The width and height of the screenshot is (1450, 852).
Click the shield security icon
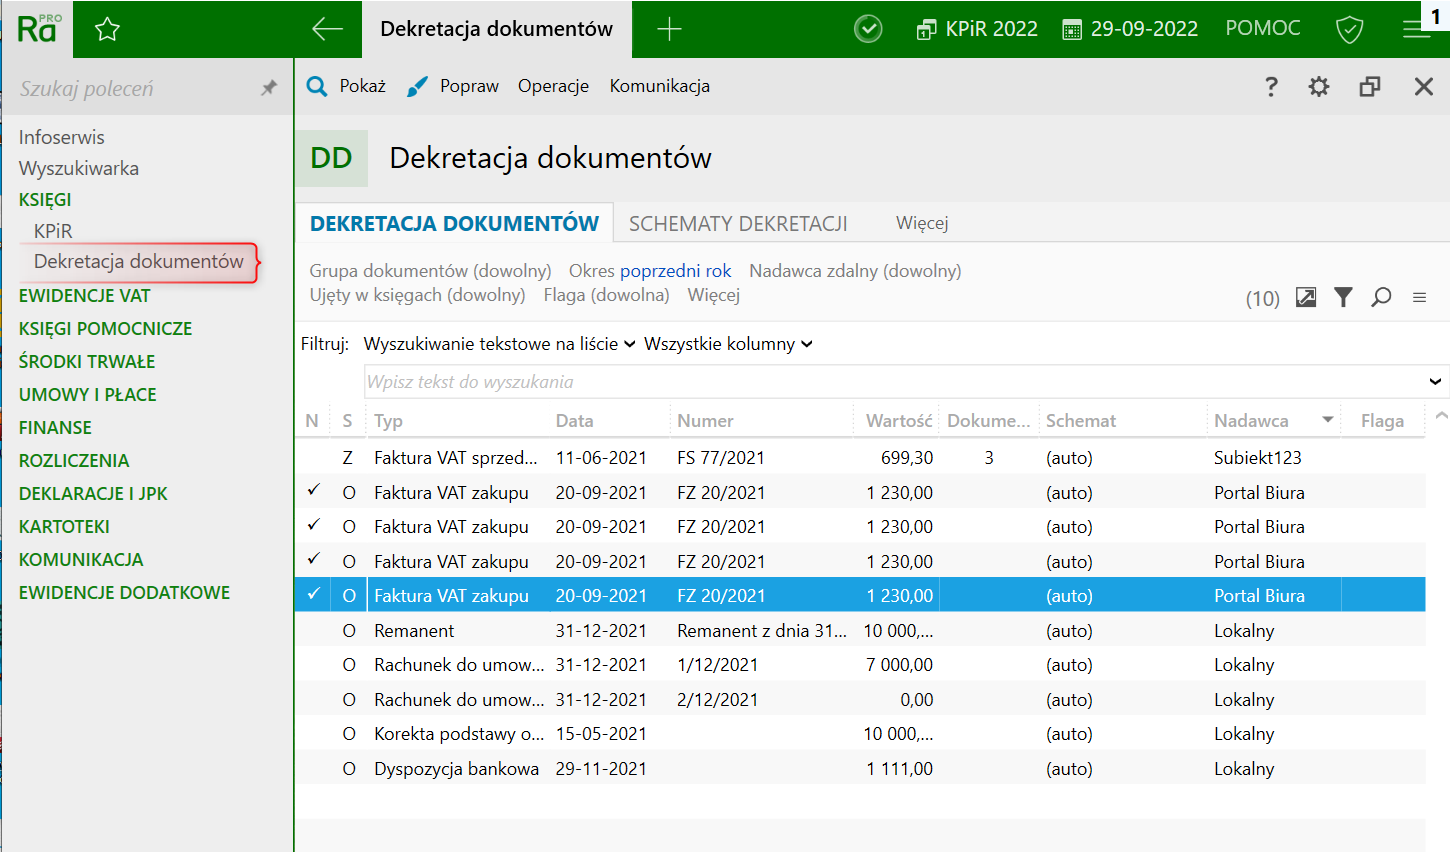1349,29
